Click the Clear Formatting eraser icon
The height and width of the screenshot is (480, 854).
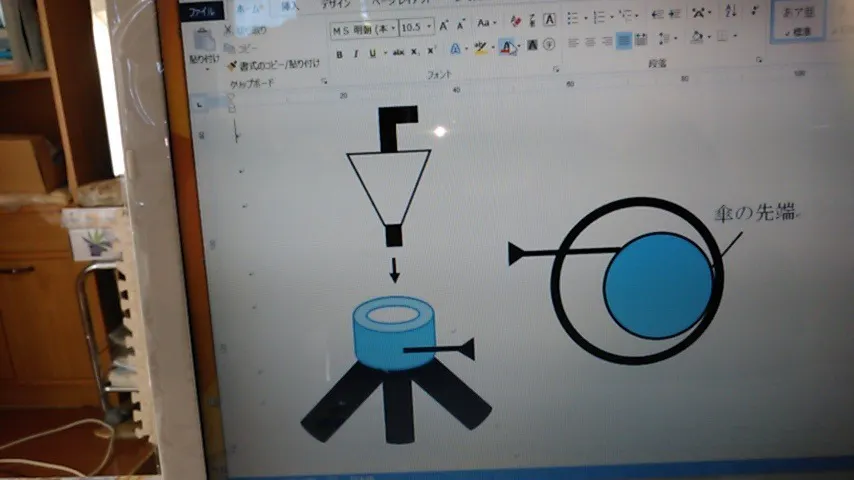pos(515,21)
